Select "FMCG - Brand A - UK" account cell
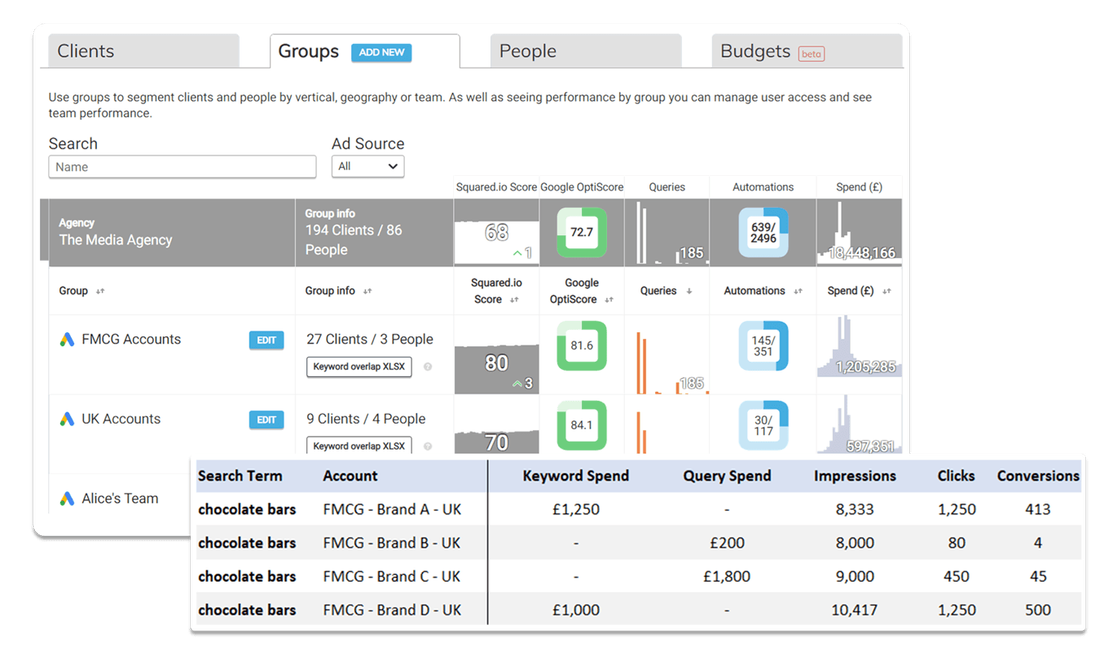 (392, 510)
